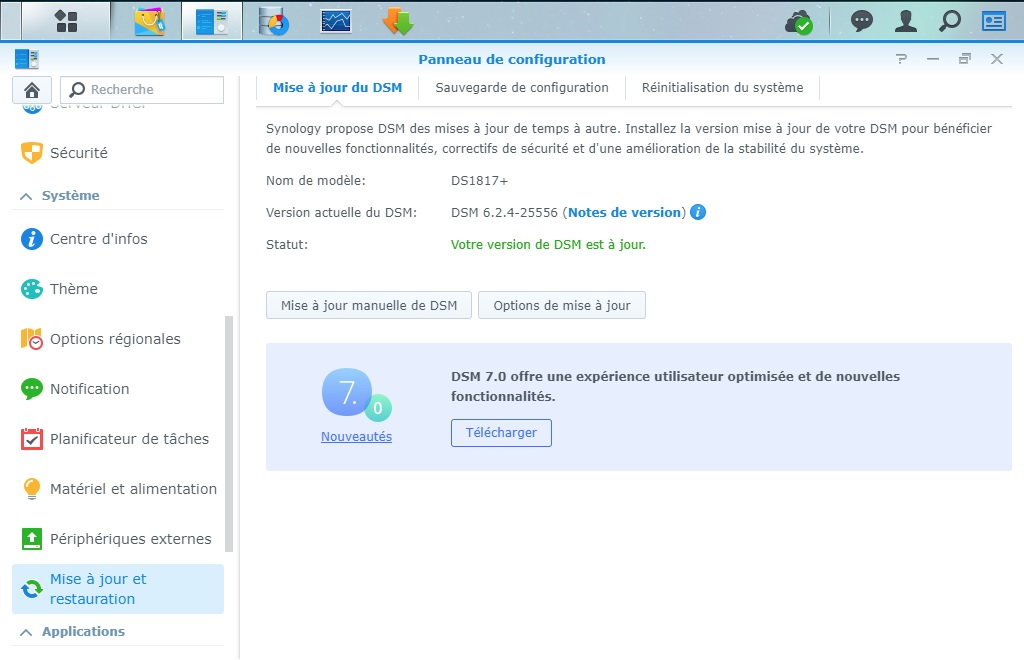
Task: Open help via the question mark
Action: pyautogui.click(x=902, y=59)
